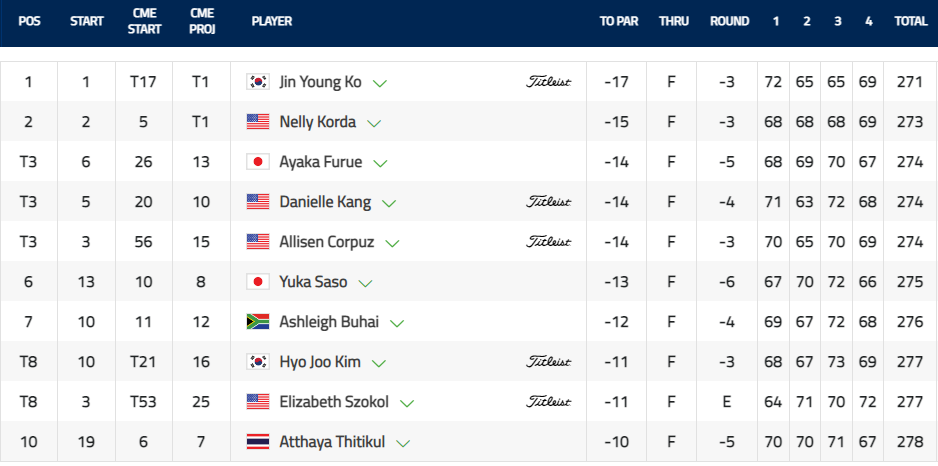The image size is (938, 466).
Task: Sort by the TO PAR column header
Action: point(619,22)
